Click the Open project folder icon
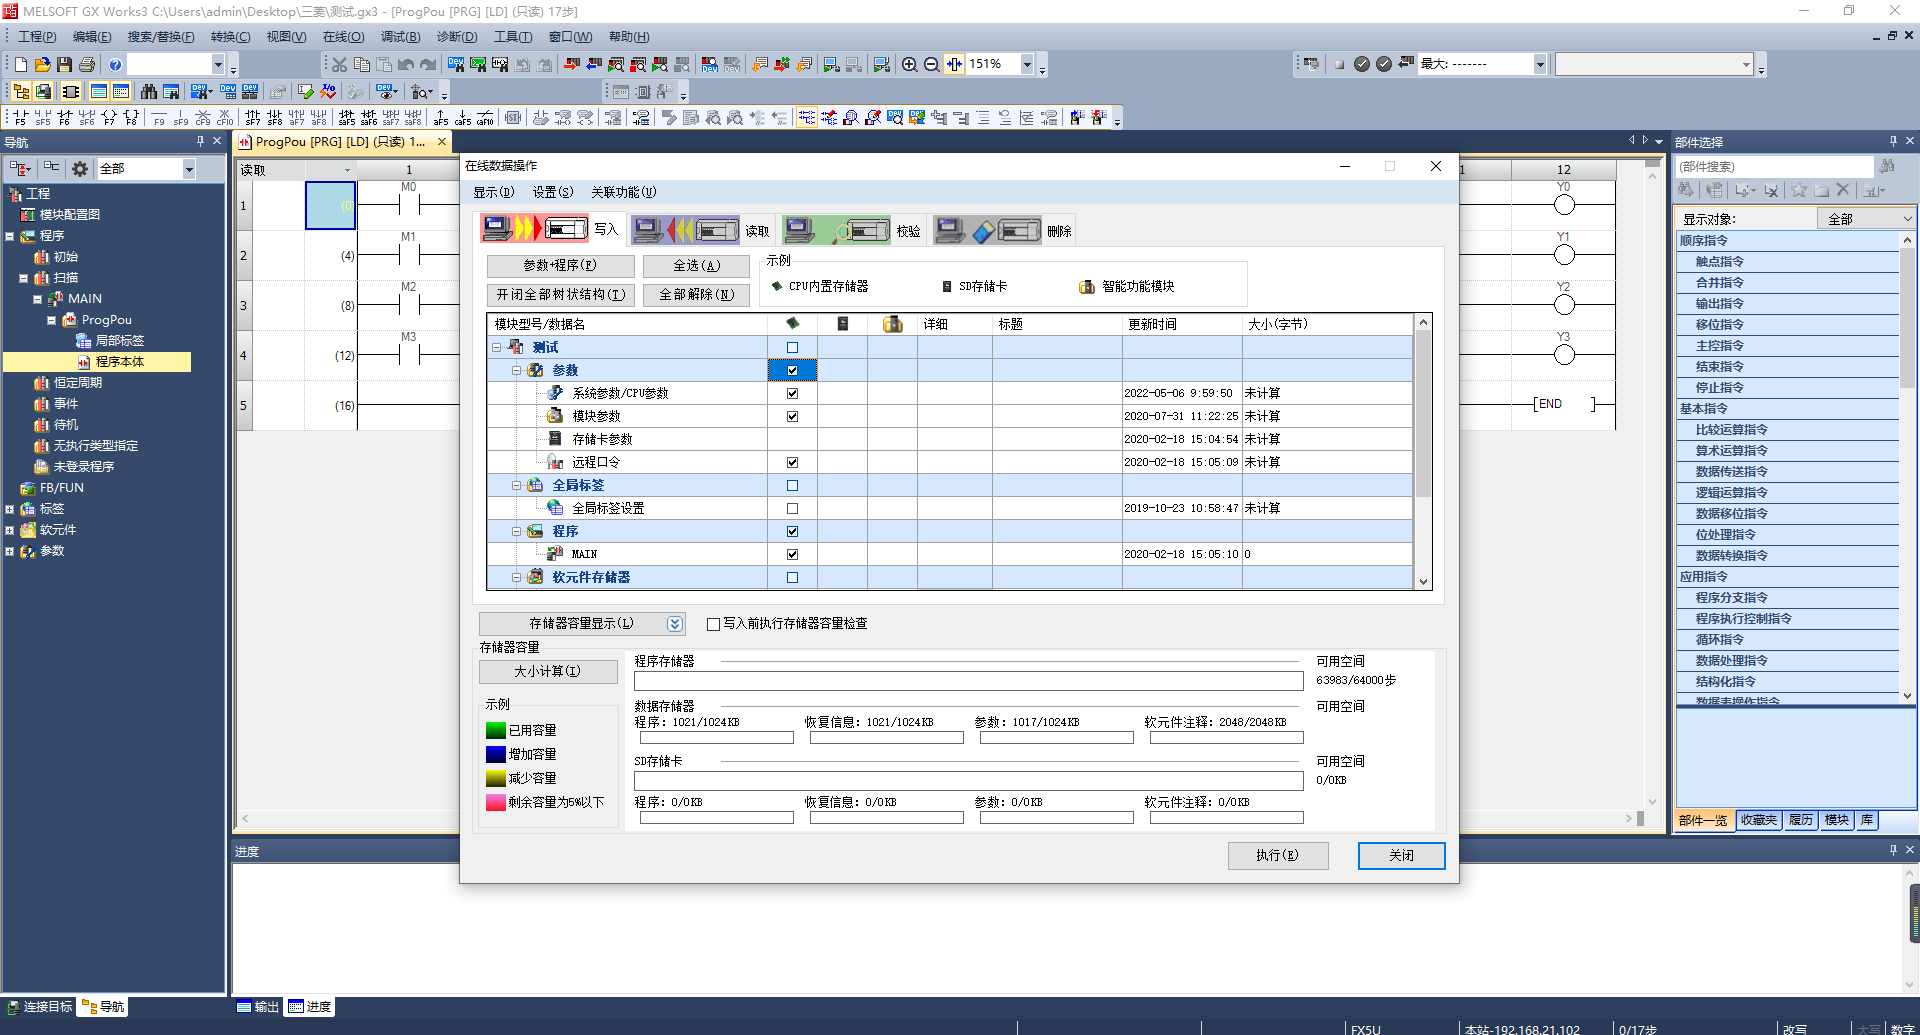Image resolution: width=1920 pixels, height=1035 pixels. pos(42,64)
